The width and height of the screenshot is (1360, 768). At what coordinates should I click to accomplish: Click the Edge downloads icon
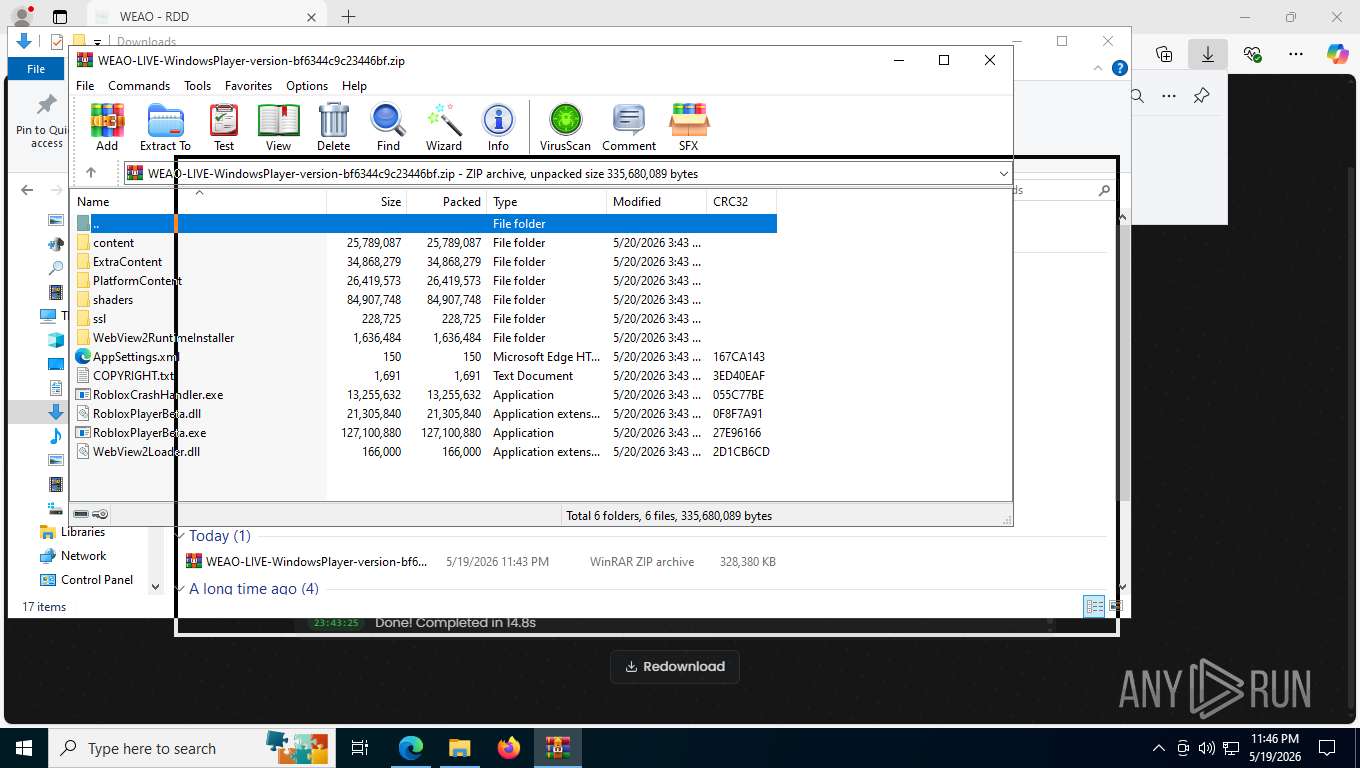pos(1208,54)
